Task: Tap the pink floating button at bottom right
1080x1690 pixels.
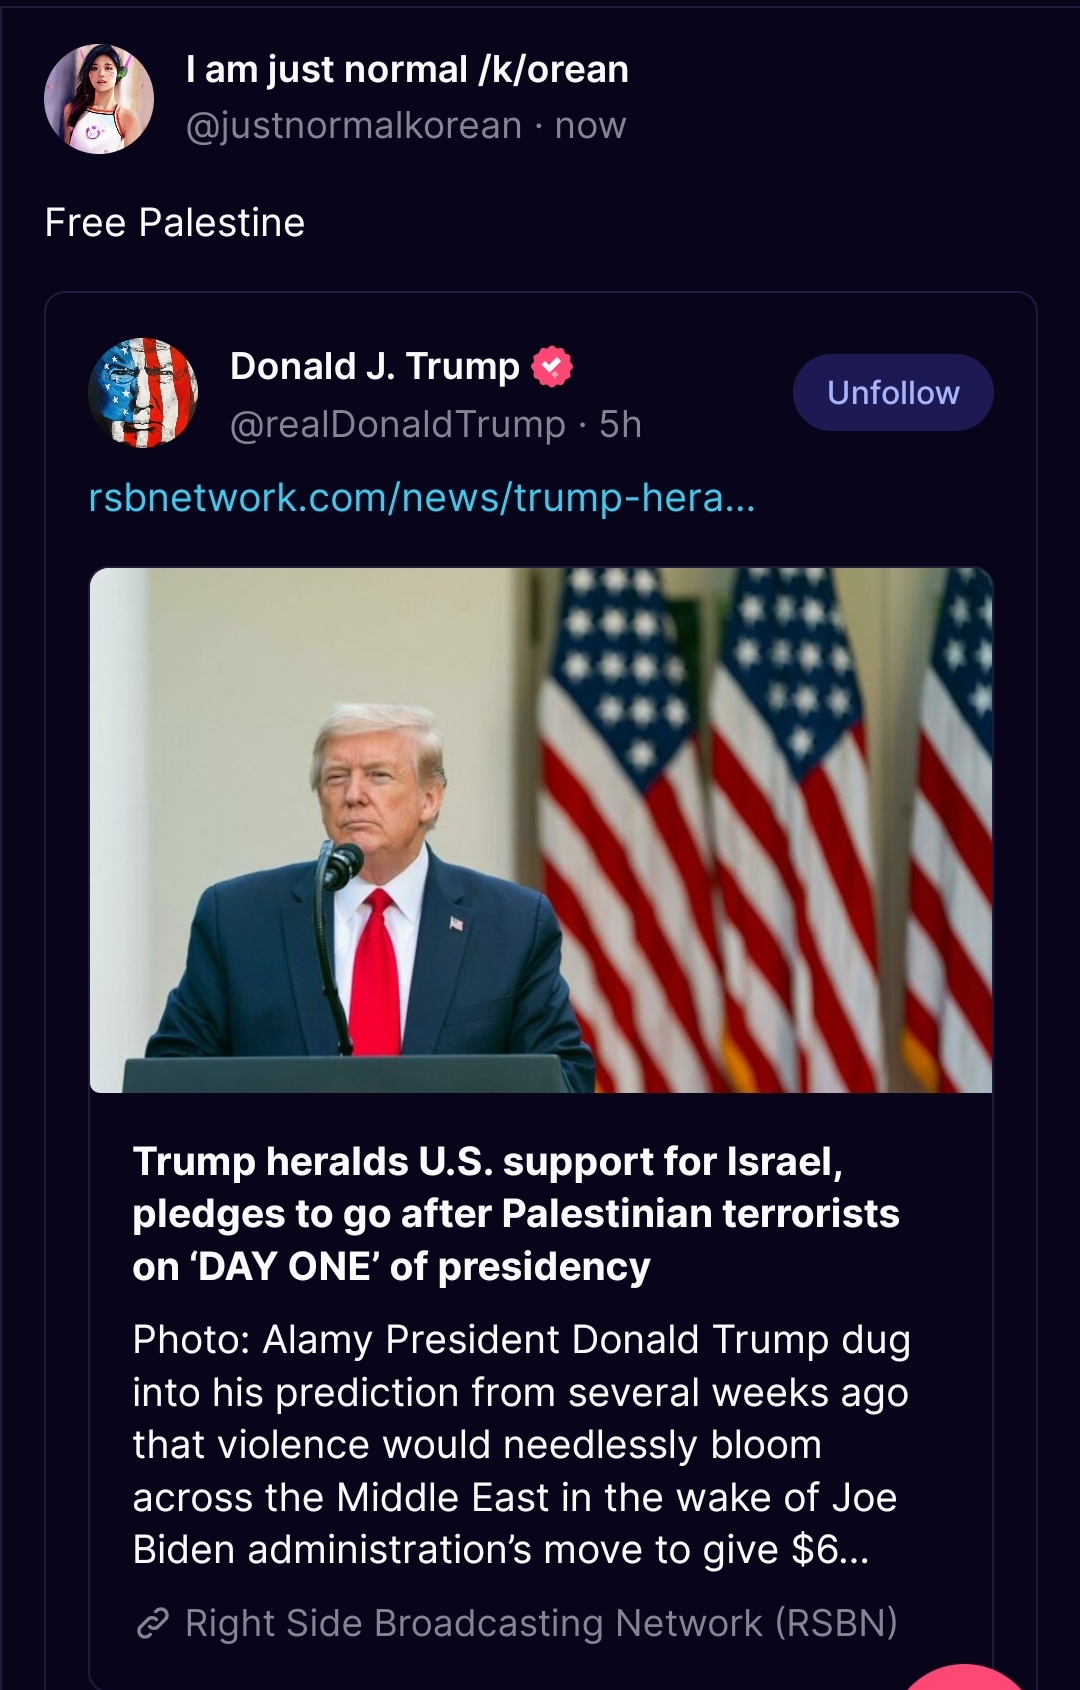Action: 970,1678
